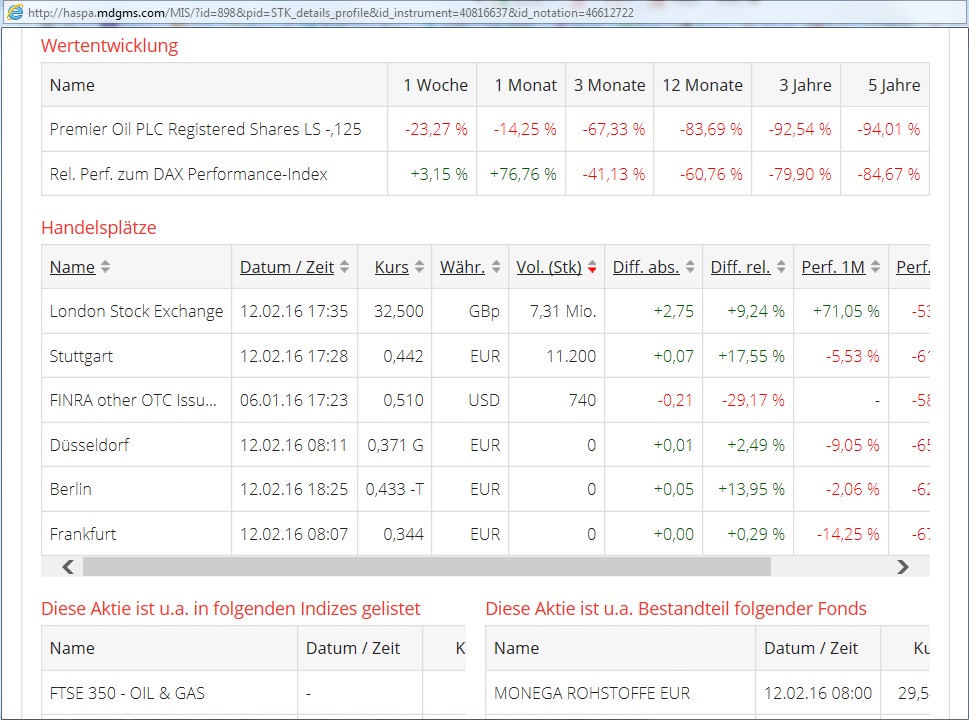Viewport: 969px width, 720px height.
Task: Toggle the red Vol. (Stk) sort indicator
Action: 592,269
